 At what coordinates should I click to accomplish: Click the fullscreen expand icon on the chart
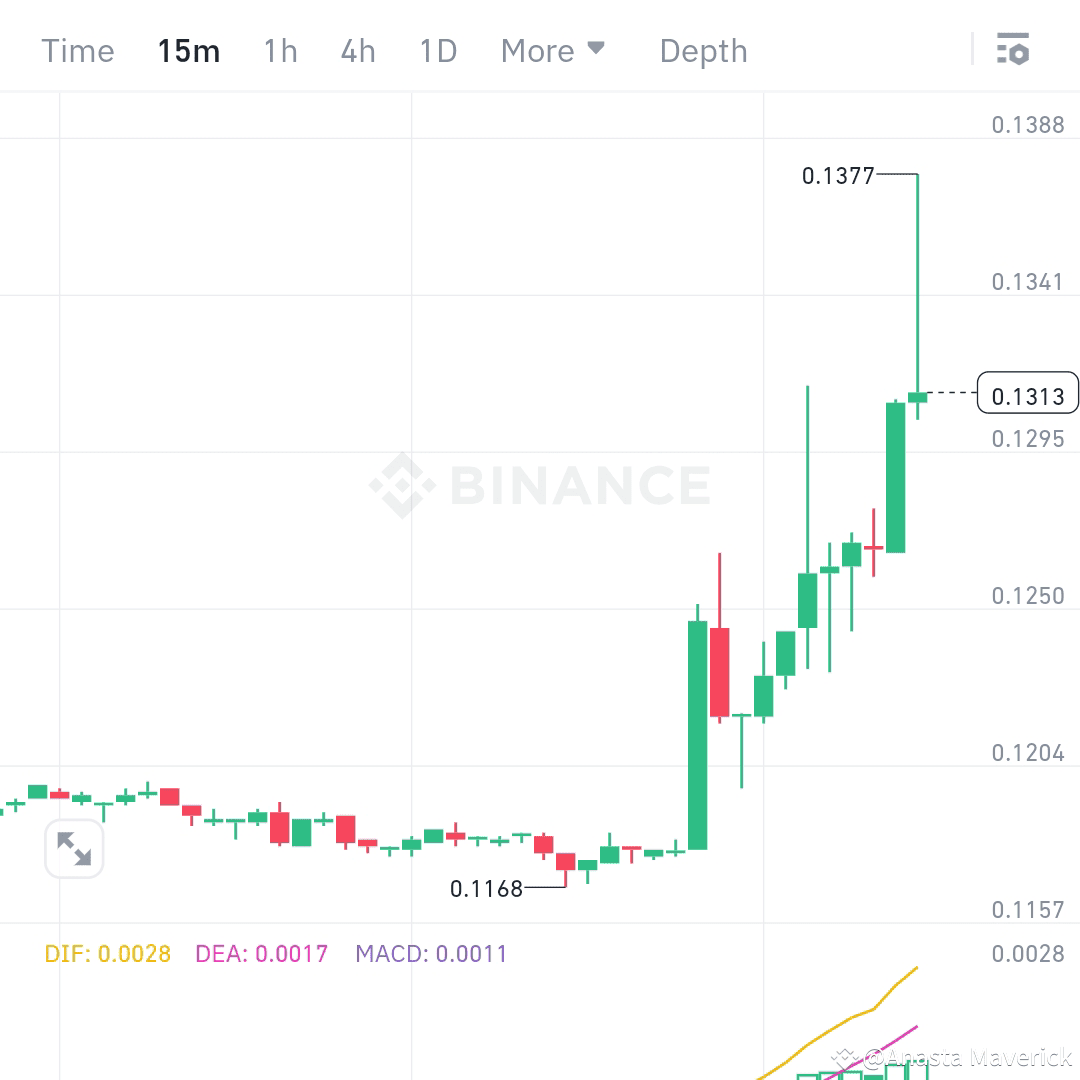(x=74, y=848)
